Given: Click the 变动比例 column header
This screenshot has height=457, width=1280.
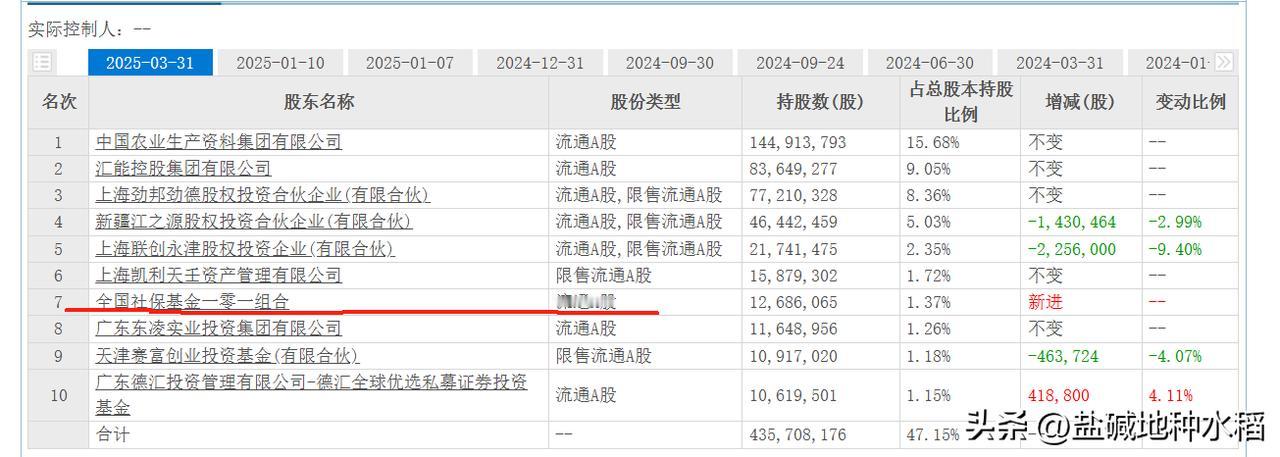Looking at the screenshot, I should coord(1190,101).
